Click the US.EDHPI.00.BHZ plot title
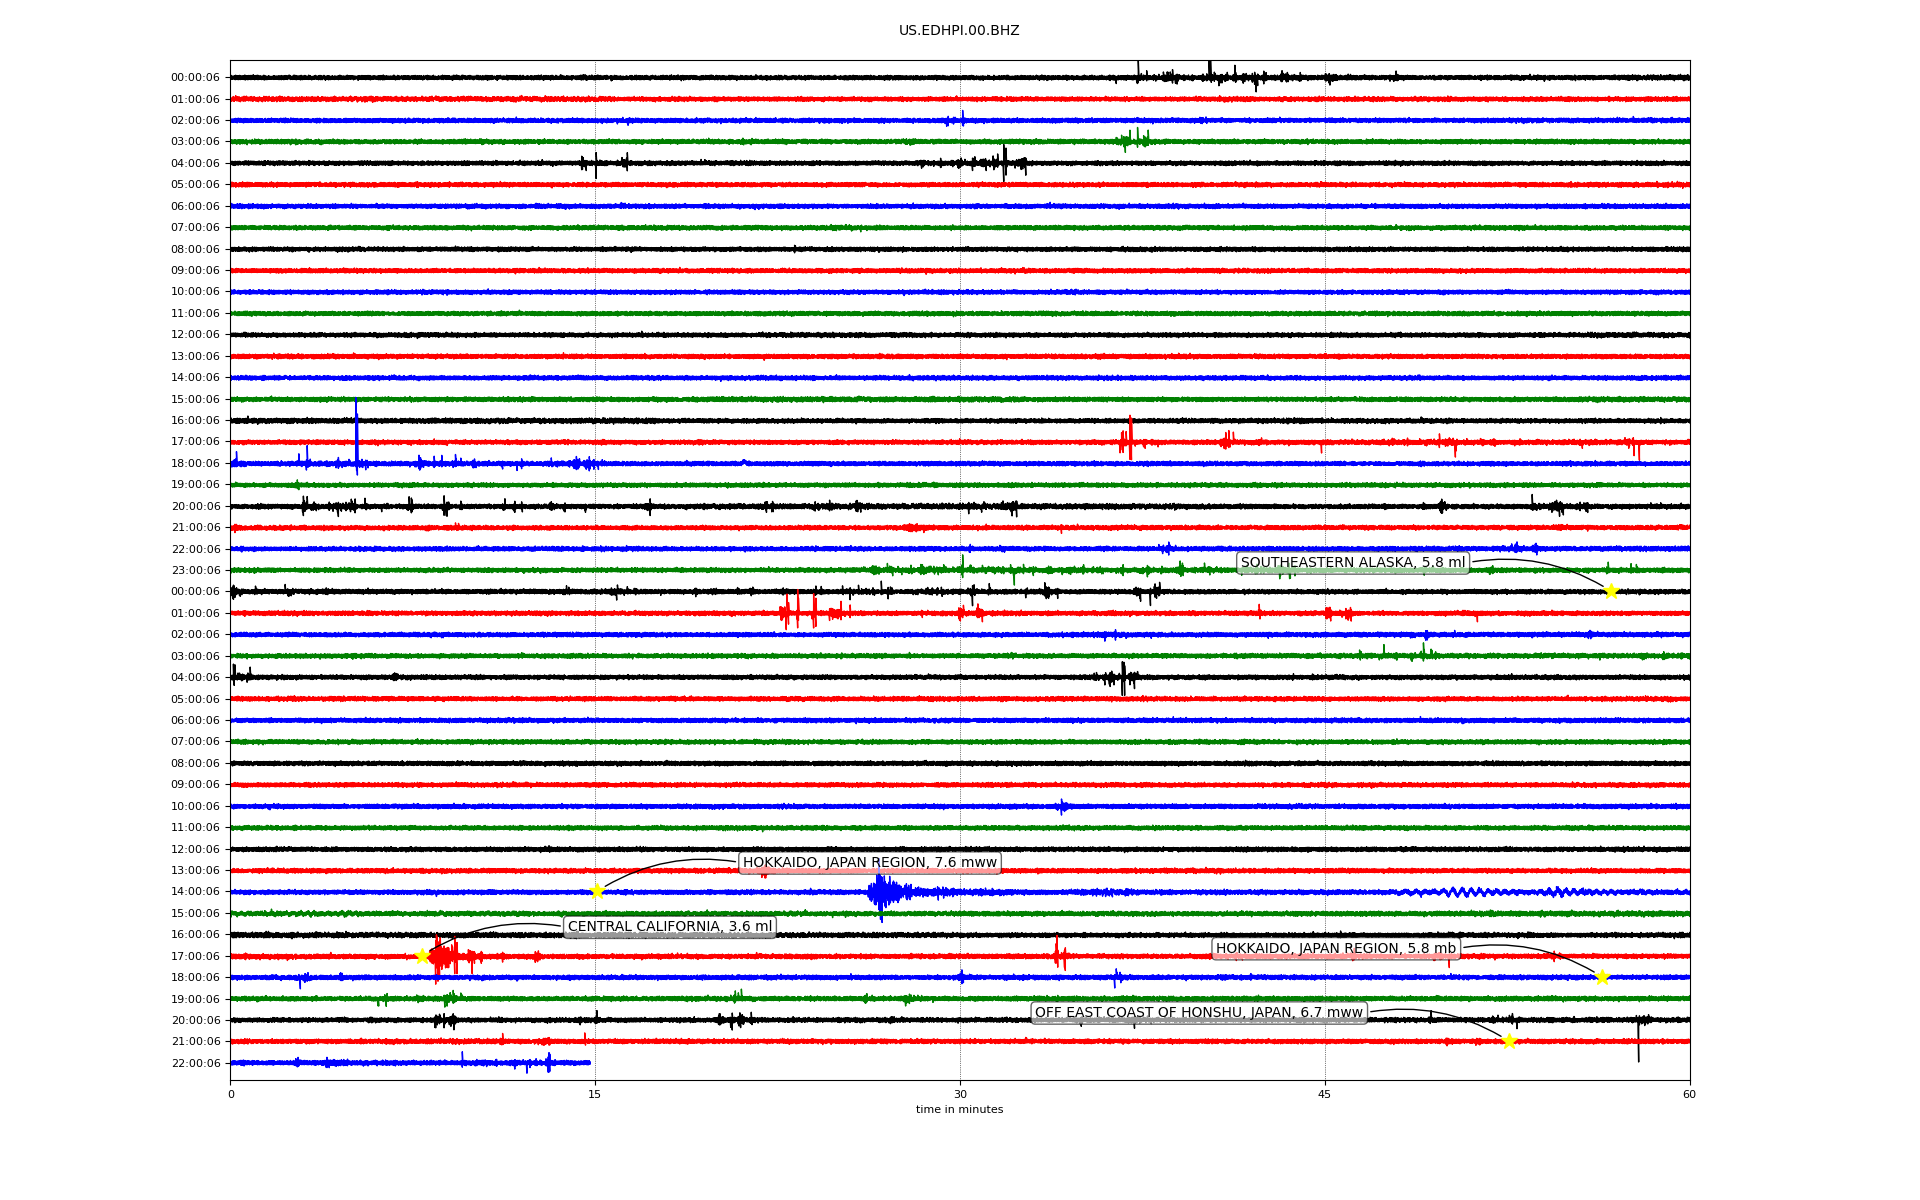This screenshot has height=1200, width=1920. point(959,31)
